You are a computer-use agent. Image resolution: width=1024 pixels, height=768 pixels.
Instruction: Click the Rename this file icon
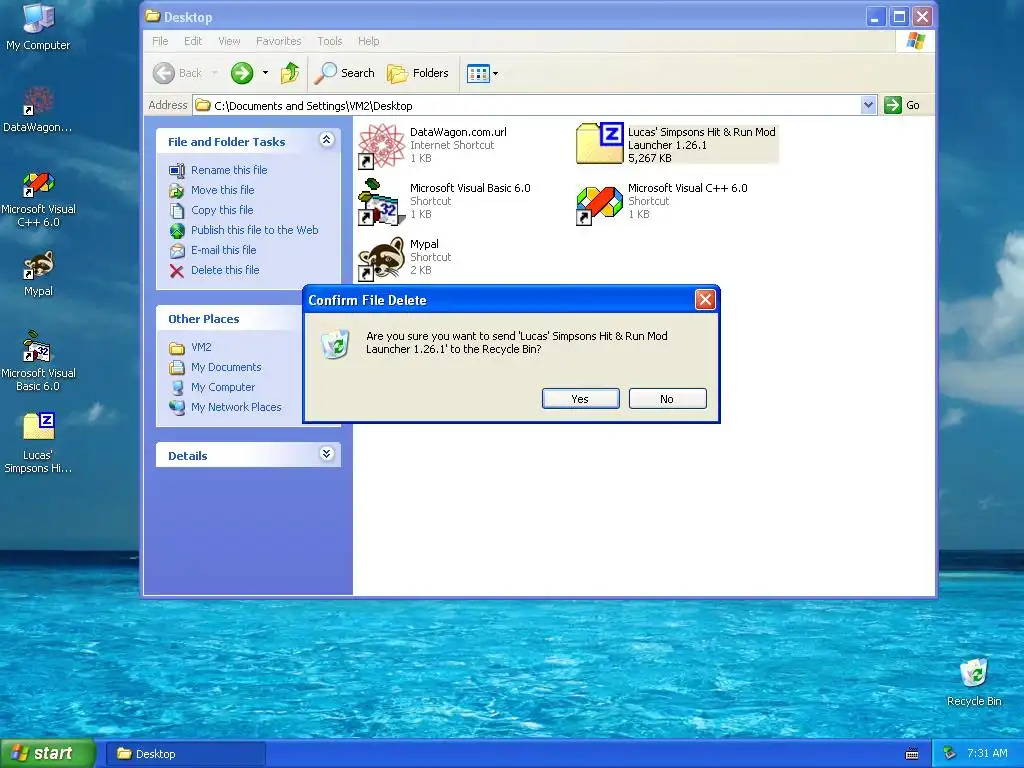click(x=177, y=170)
